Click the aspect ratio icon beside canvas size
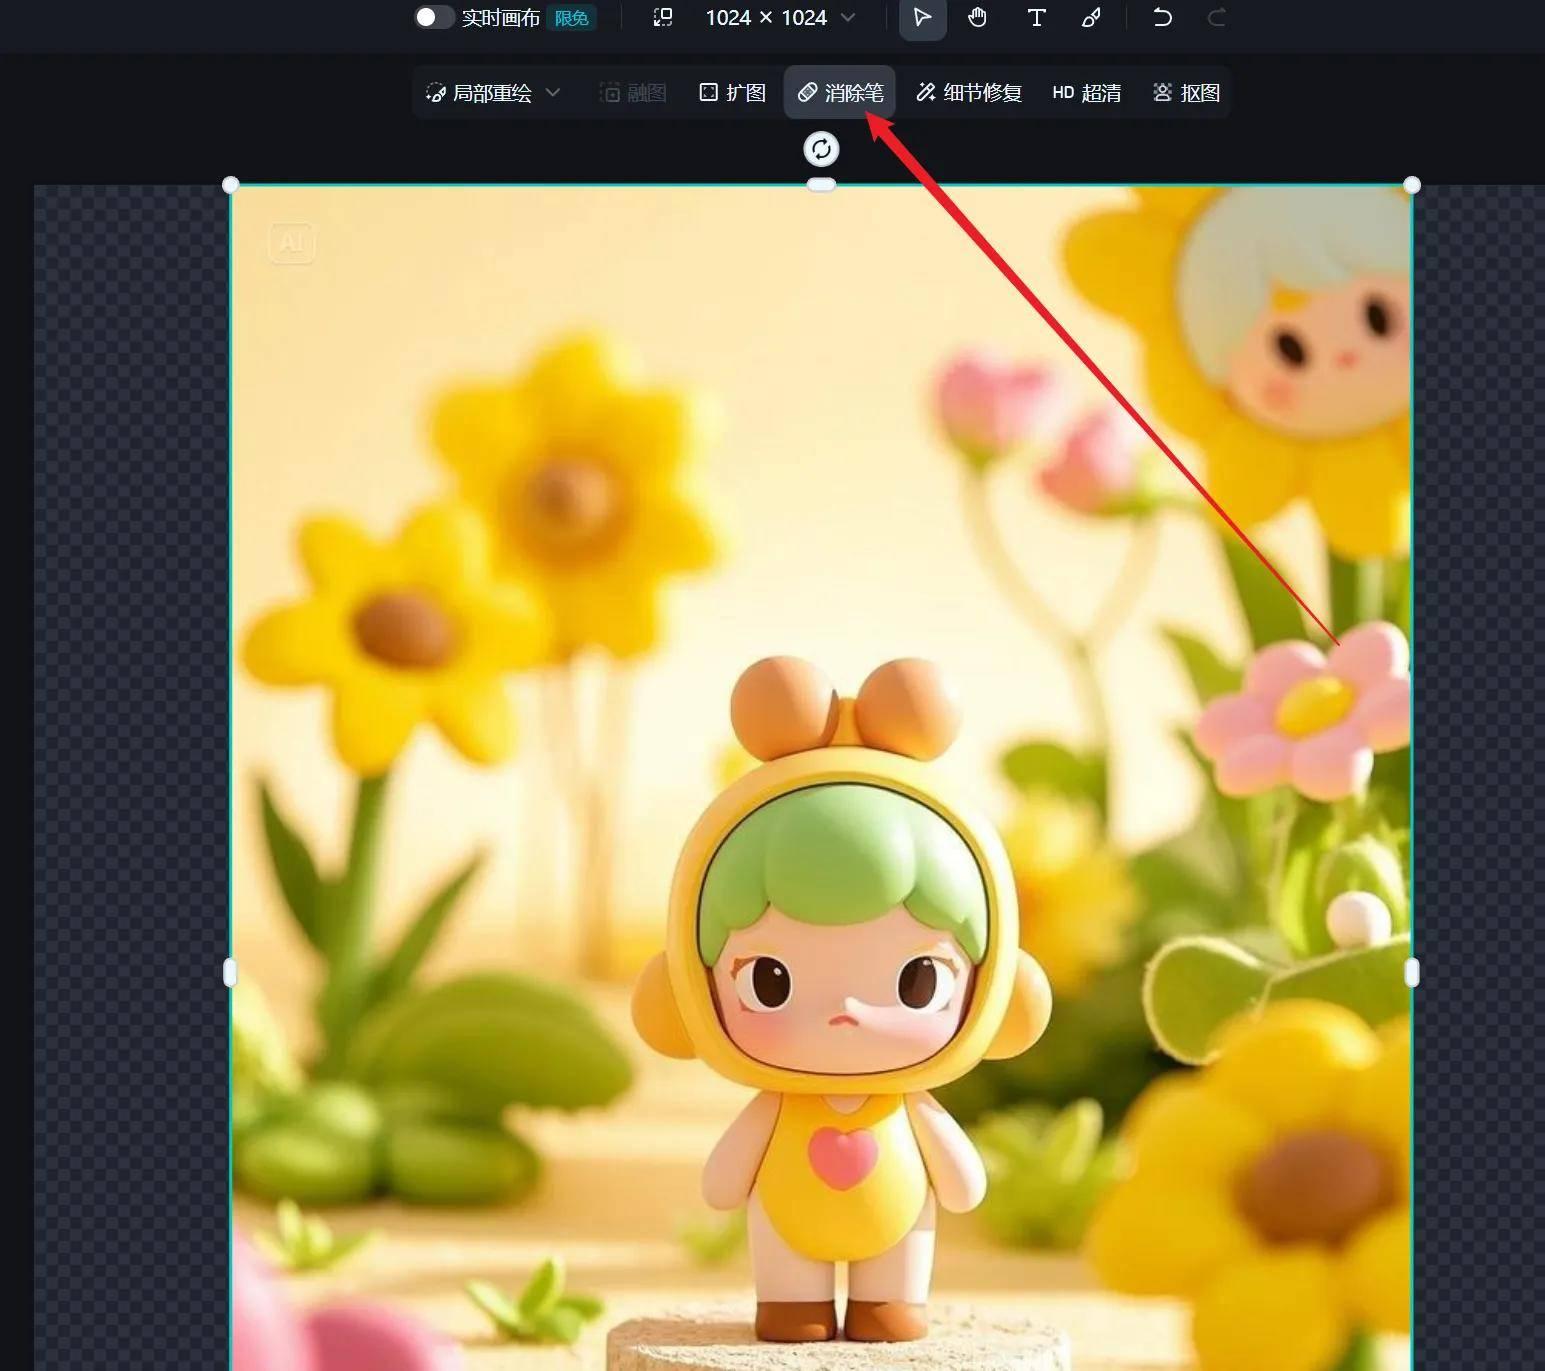This screenshot has width=1545, height=1371. click(x=662, y=17)
